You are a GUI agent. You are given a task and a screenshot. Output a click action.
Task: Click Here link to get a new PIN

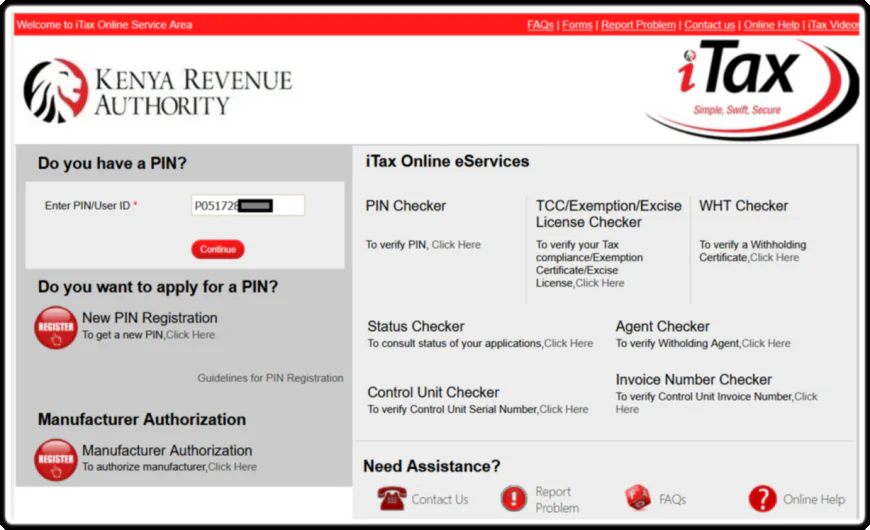[x=190, y=335]
